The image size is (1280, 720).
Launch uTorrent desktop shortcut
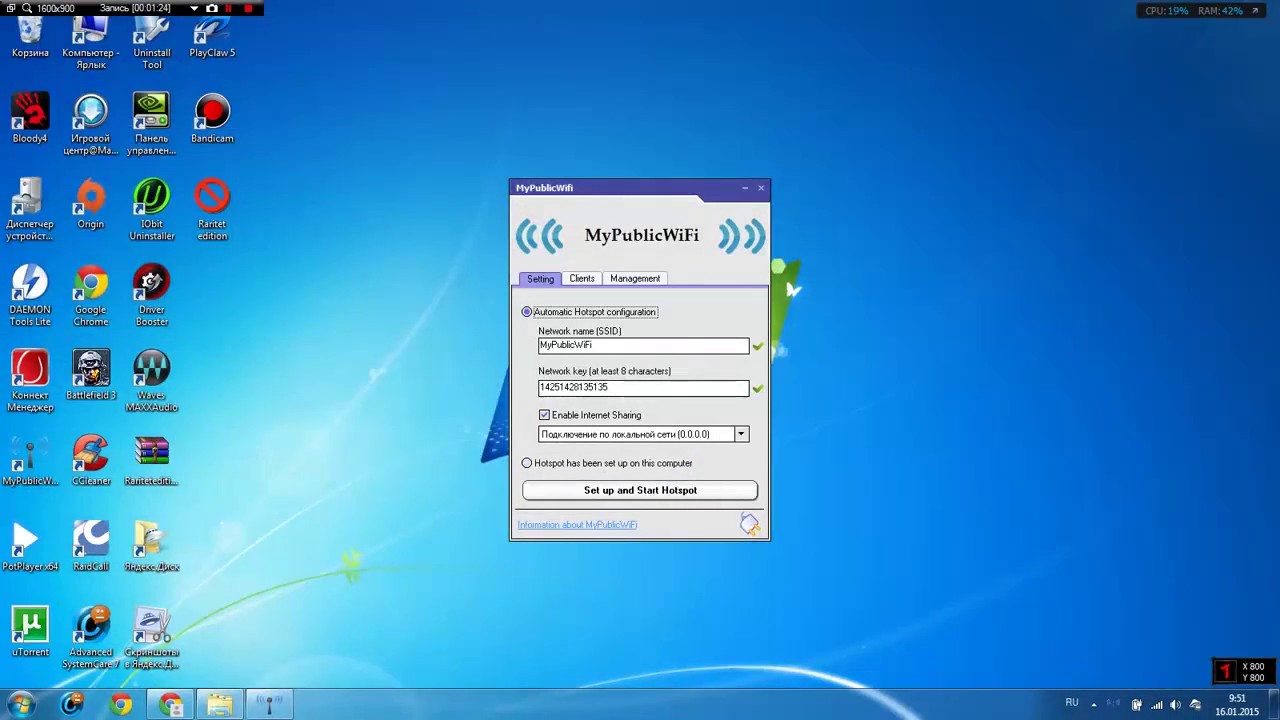point(30,632)
